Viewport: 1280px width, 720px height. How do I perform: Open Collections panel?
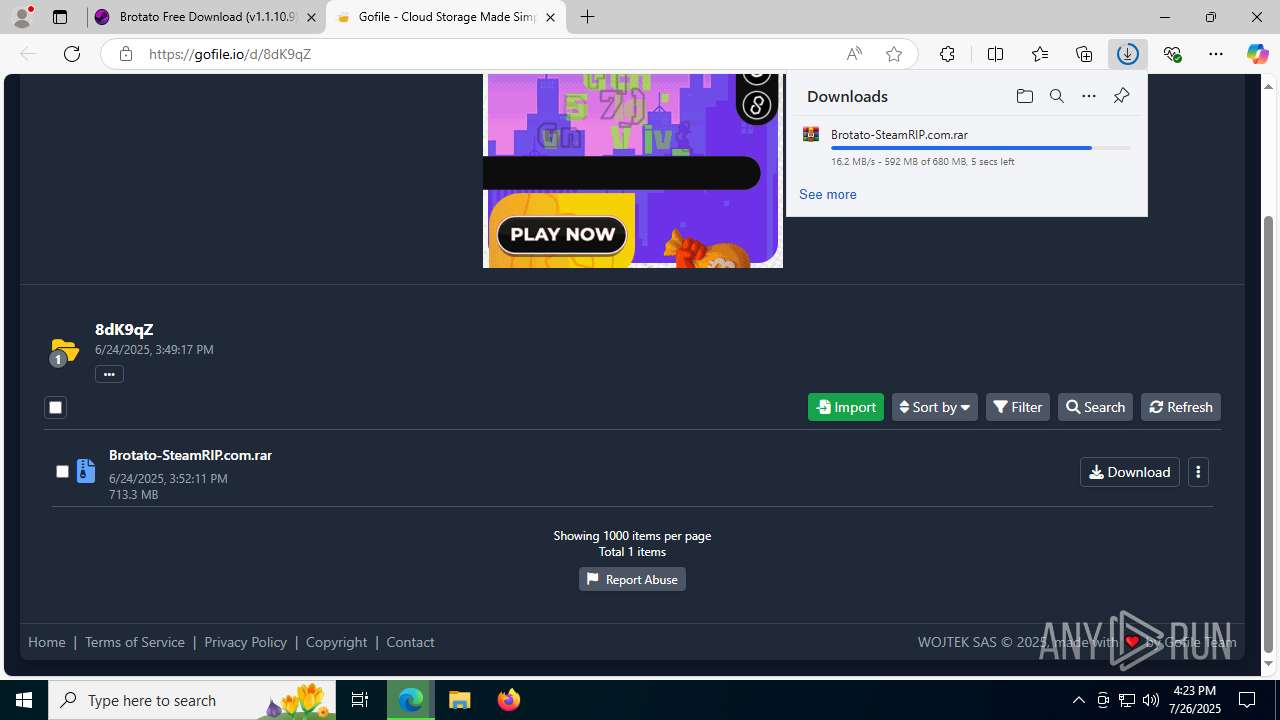1084,54
